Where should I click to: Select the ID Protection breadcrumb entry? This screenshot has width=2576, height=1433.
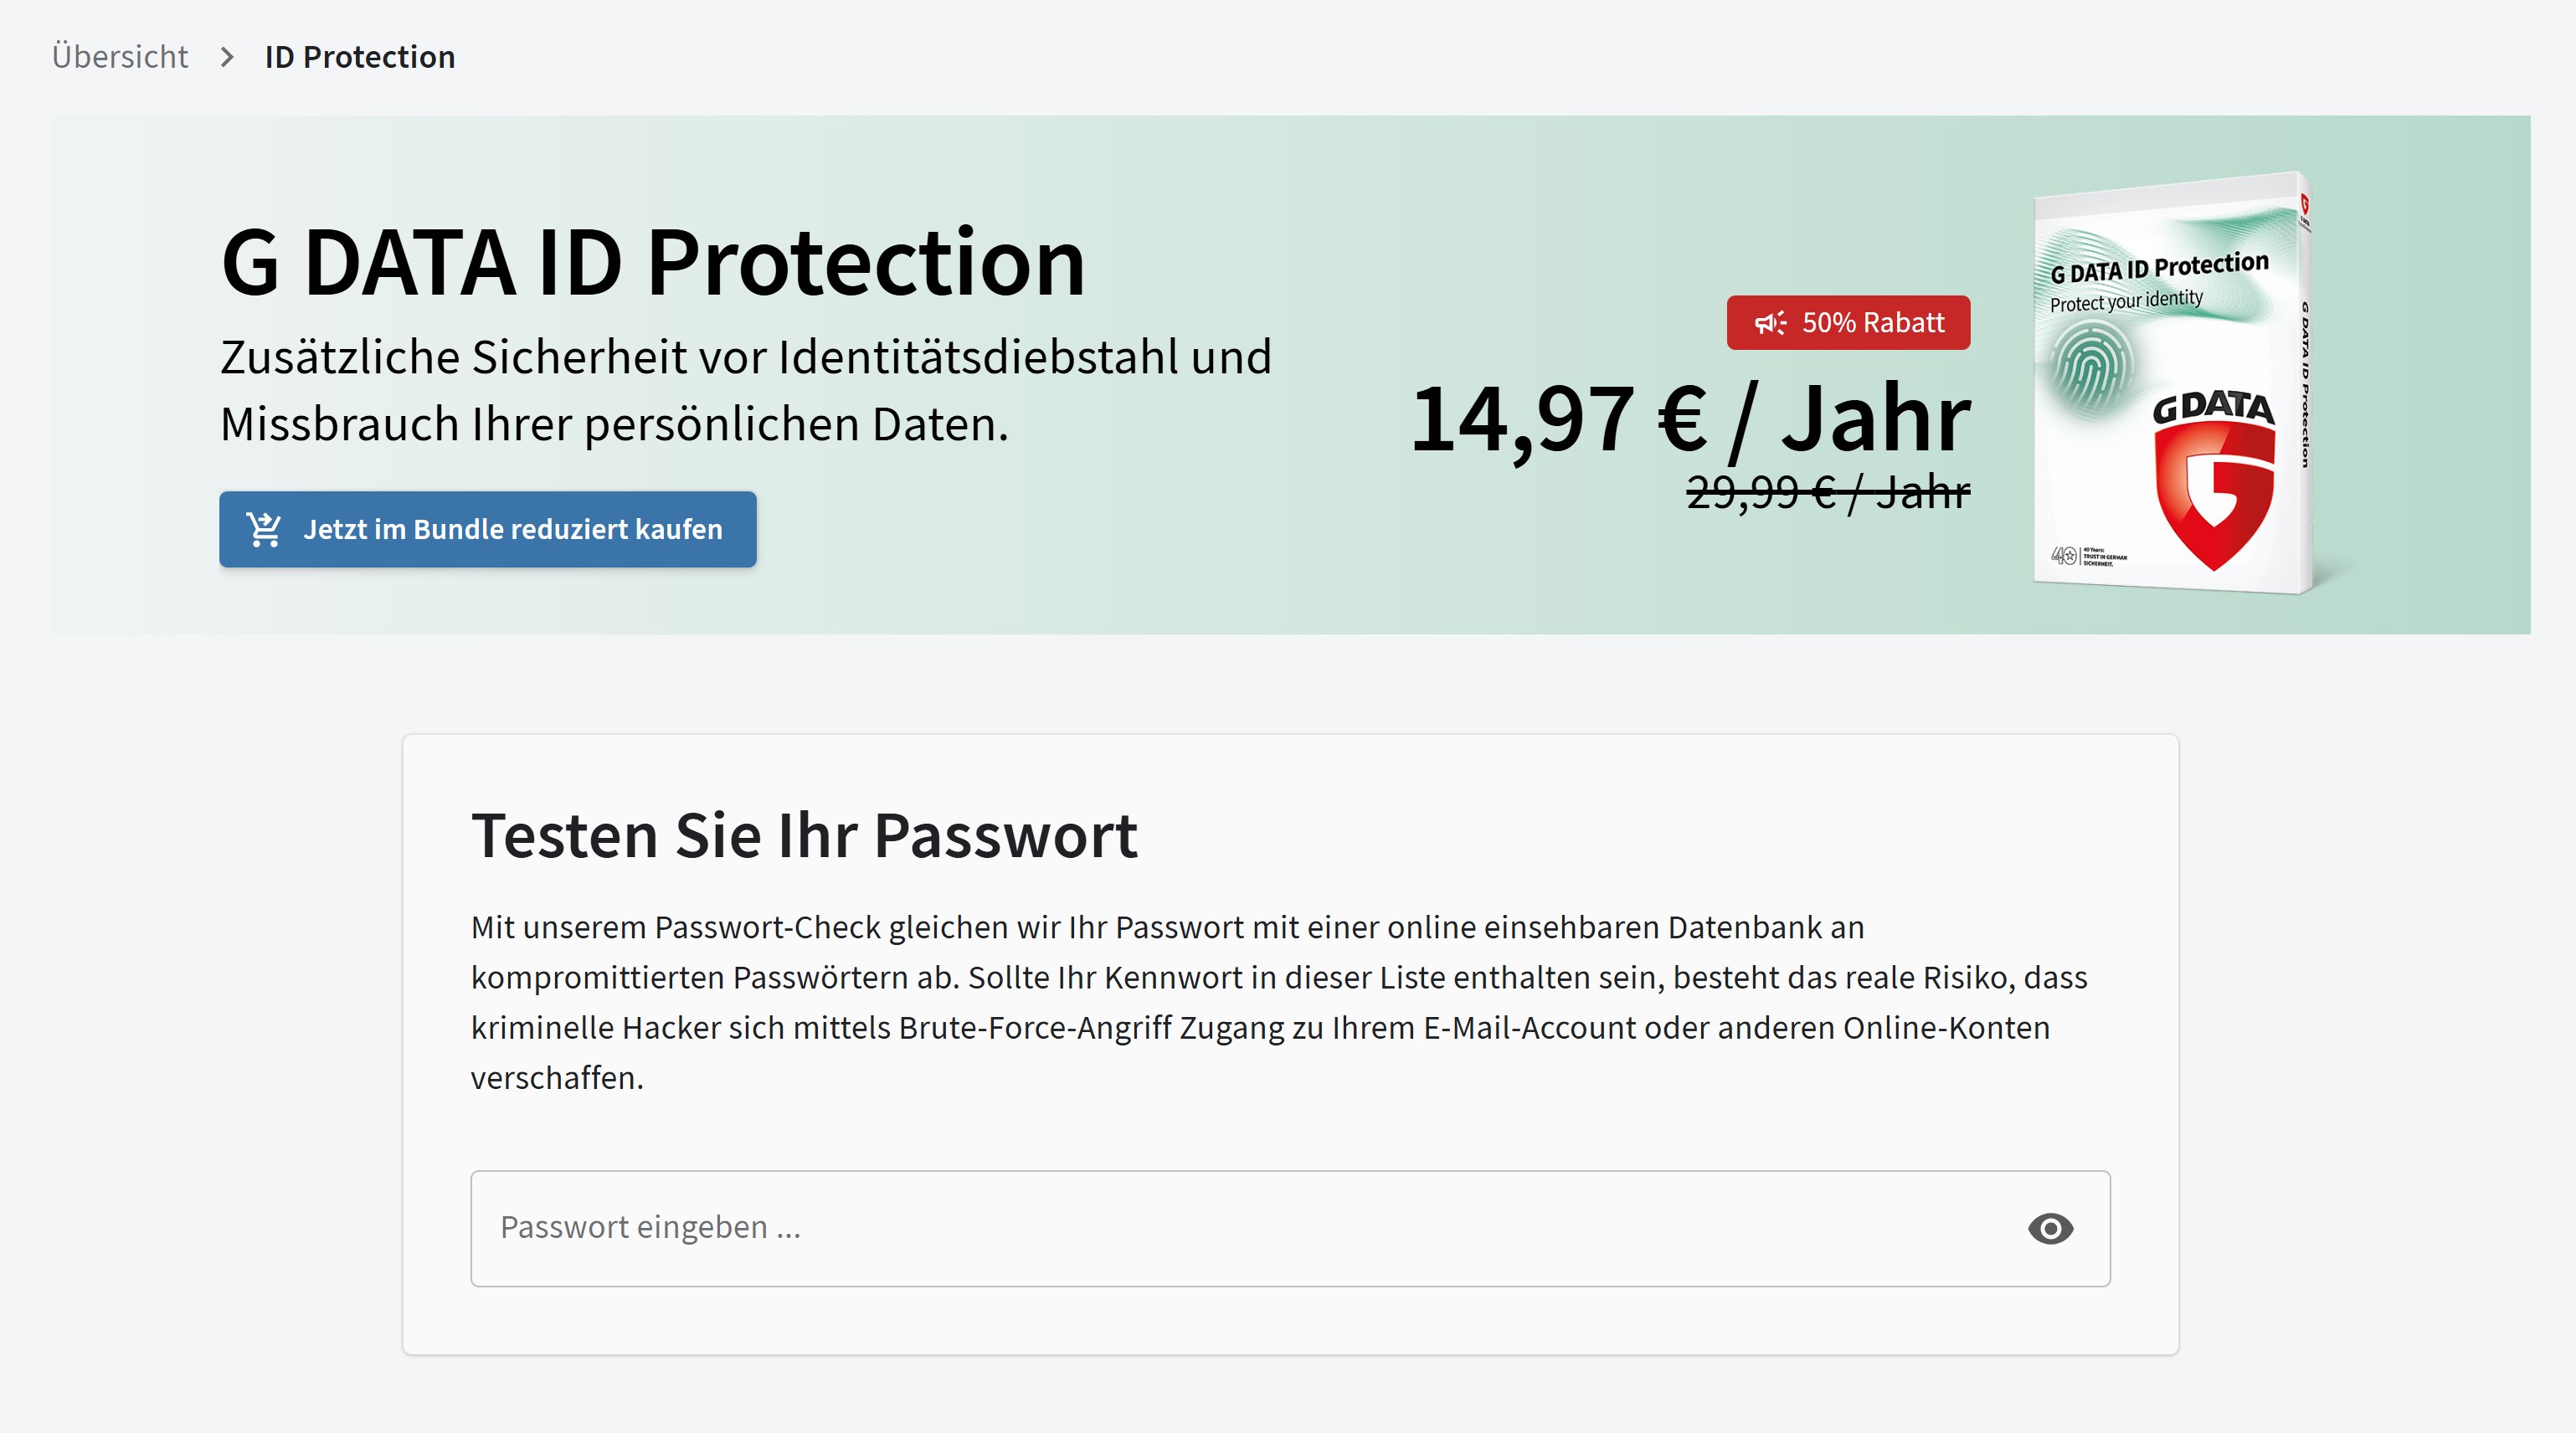coord(358,57)
